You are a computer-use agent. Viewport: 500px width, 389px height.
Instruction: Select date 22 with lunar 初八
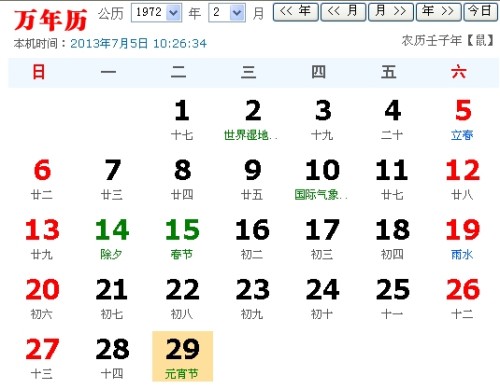[x=182, y=298]
